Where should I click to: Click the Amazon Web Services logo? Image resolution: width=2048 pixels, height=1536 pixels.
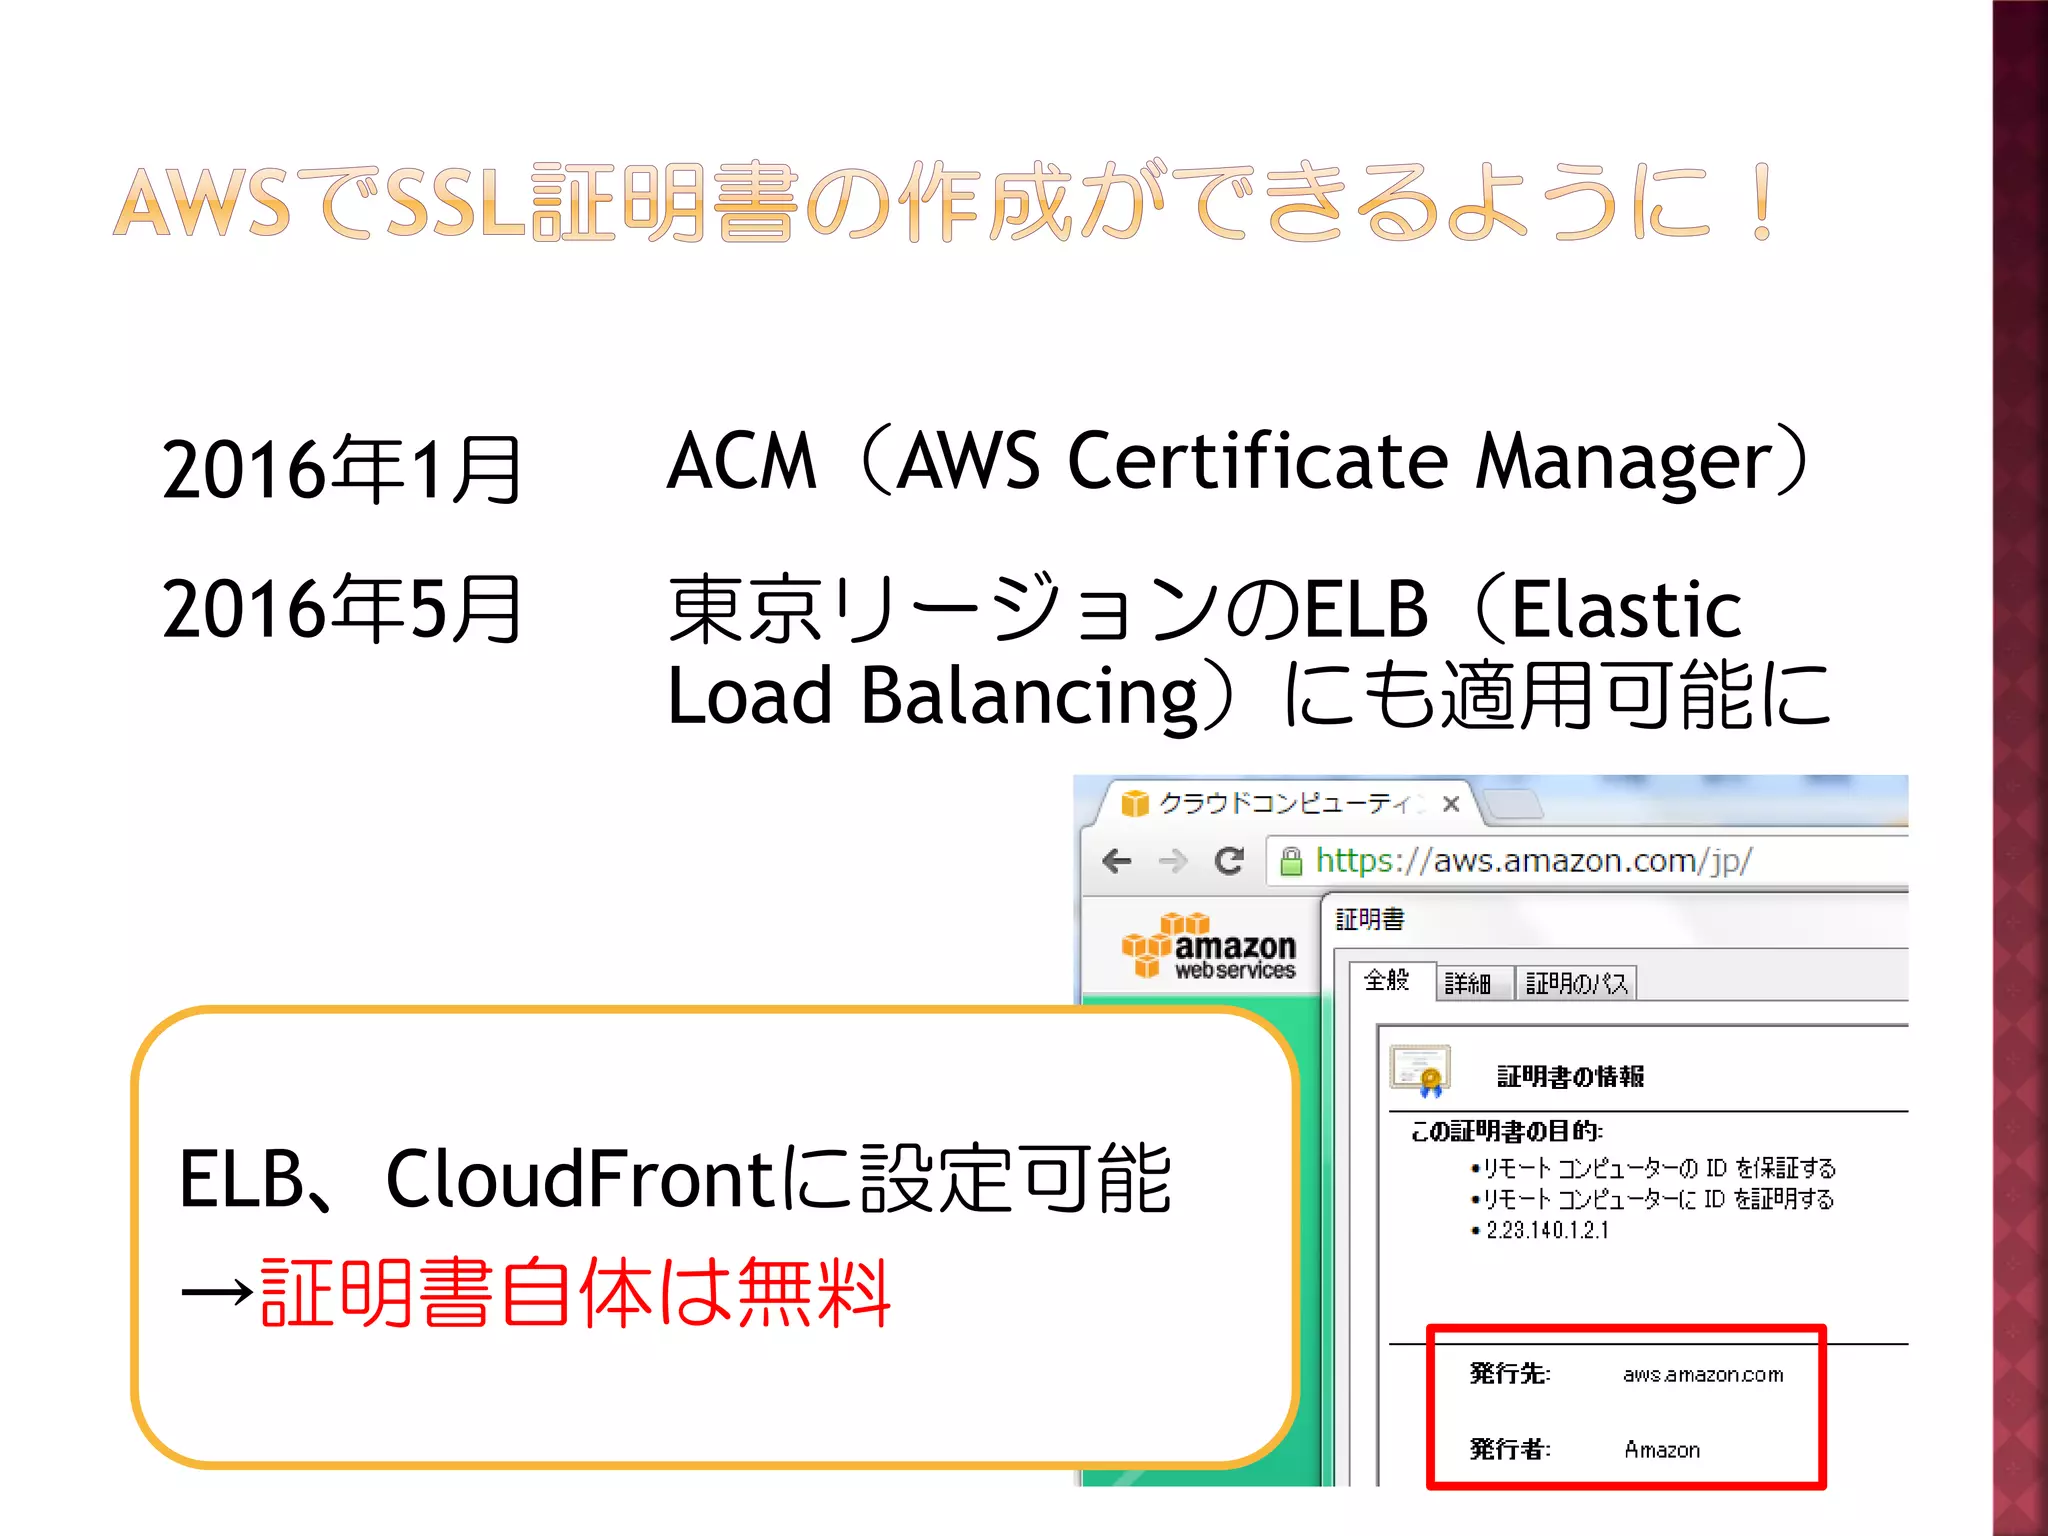pos(1208,945)
